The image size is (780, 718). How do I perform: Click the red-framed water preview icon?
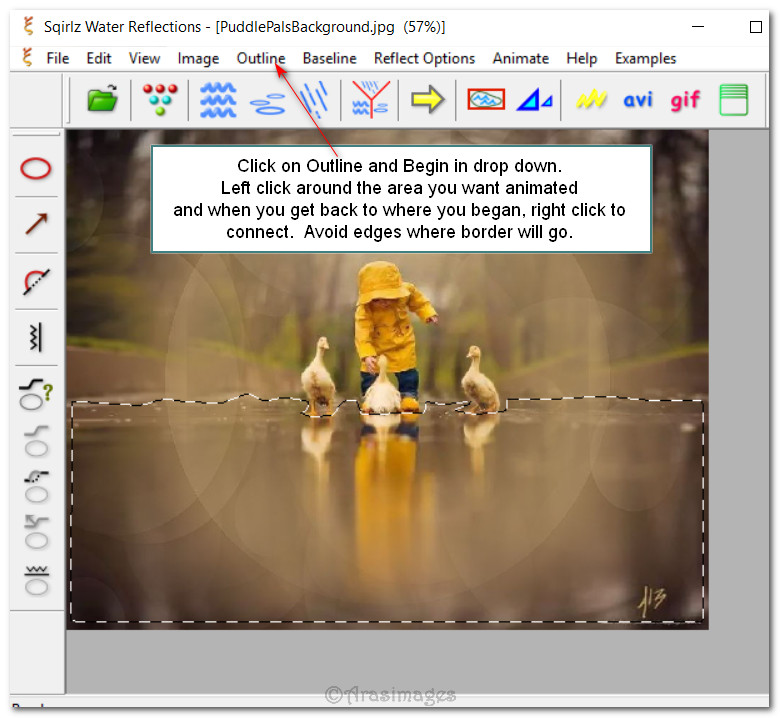[x=486, y=99]
